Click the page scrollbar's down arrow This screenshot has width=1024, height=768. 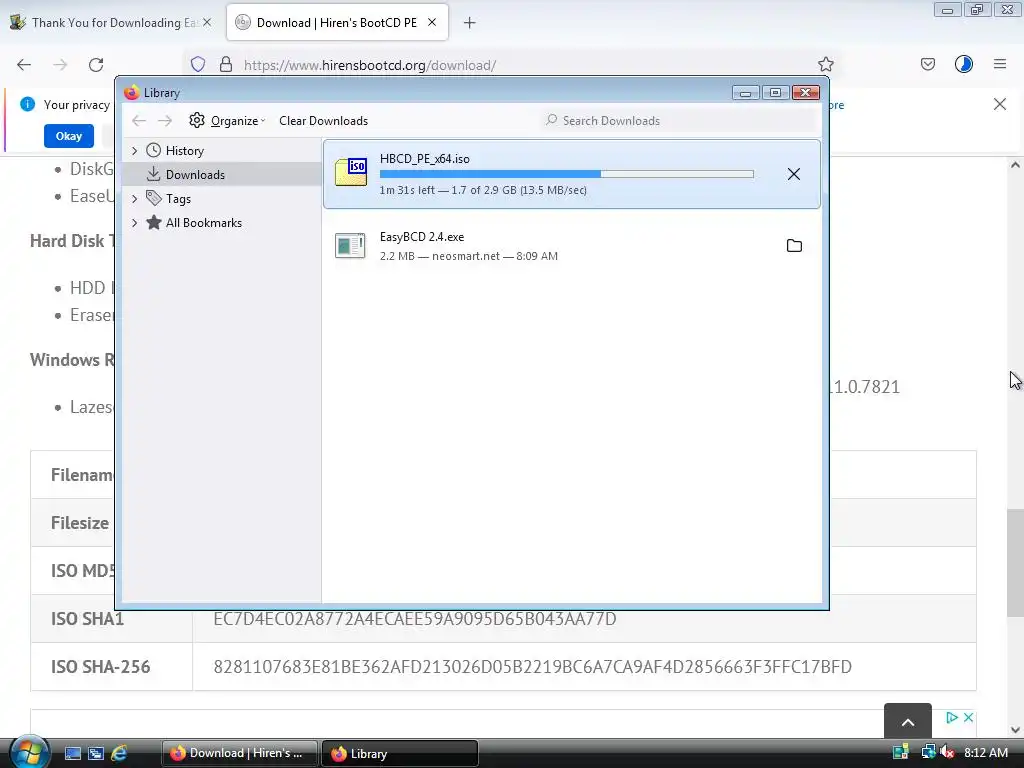[x=1015, y=730]
